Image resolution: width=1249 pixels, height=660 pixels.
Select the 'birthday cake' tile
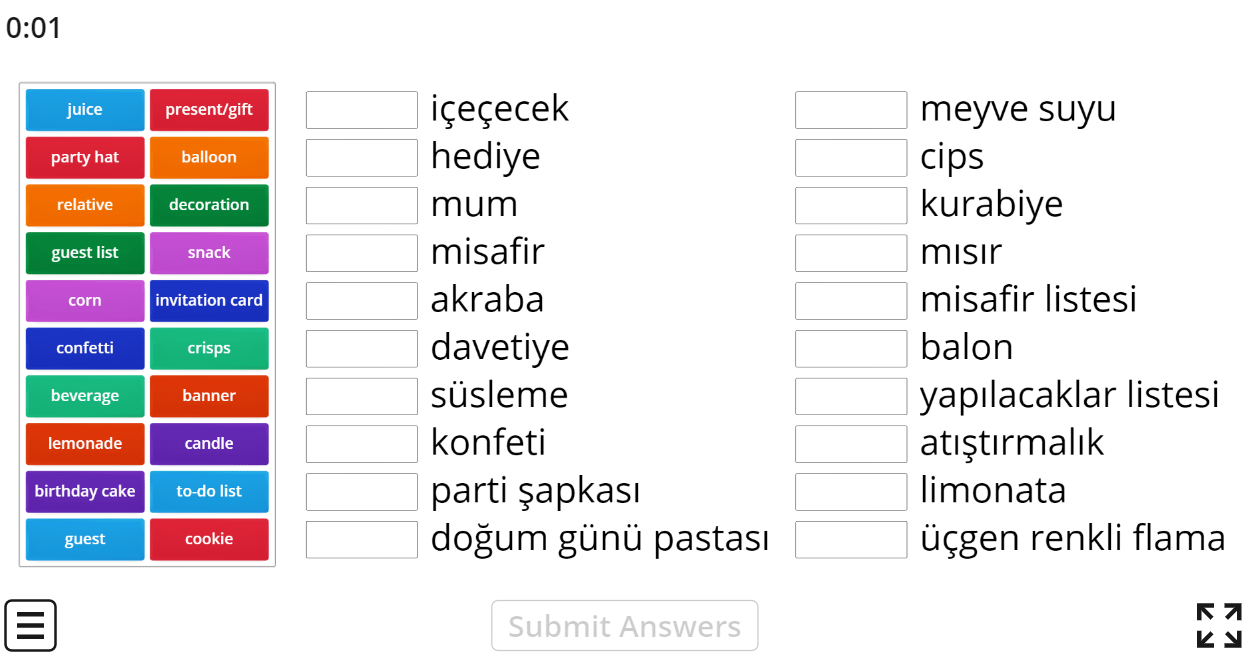pyautogui.click(x=84, y=491)
